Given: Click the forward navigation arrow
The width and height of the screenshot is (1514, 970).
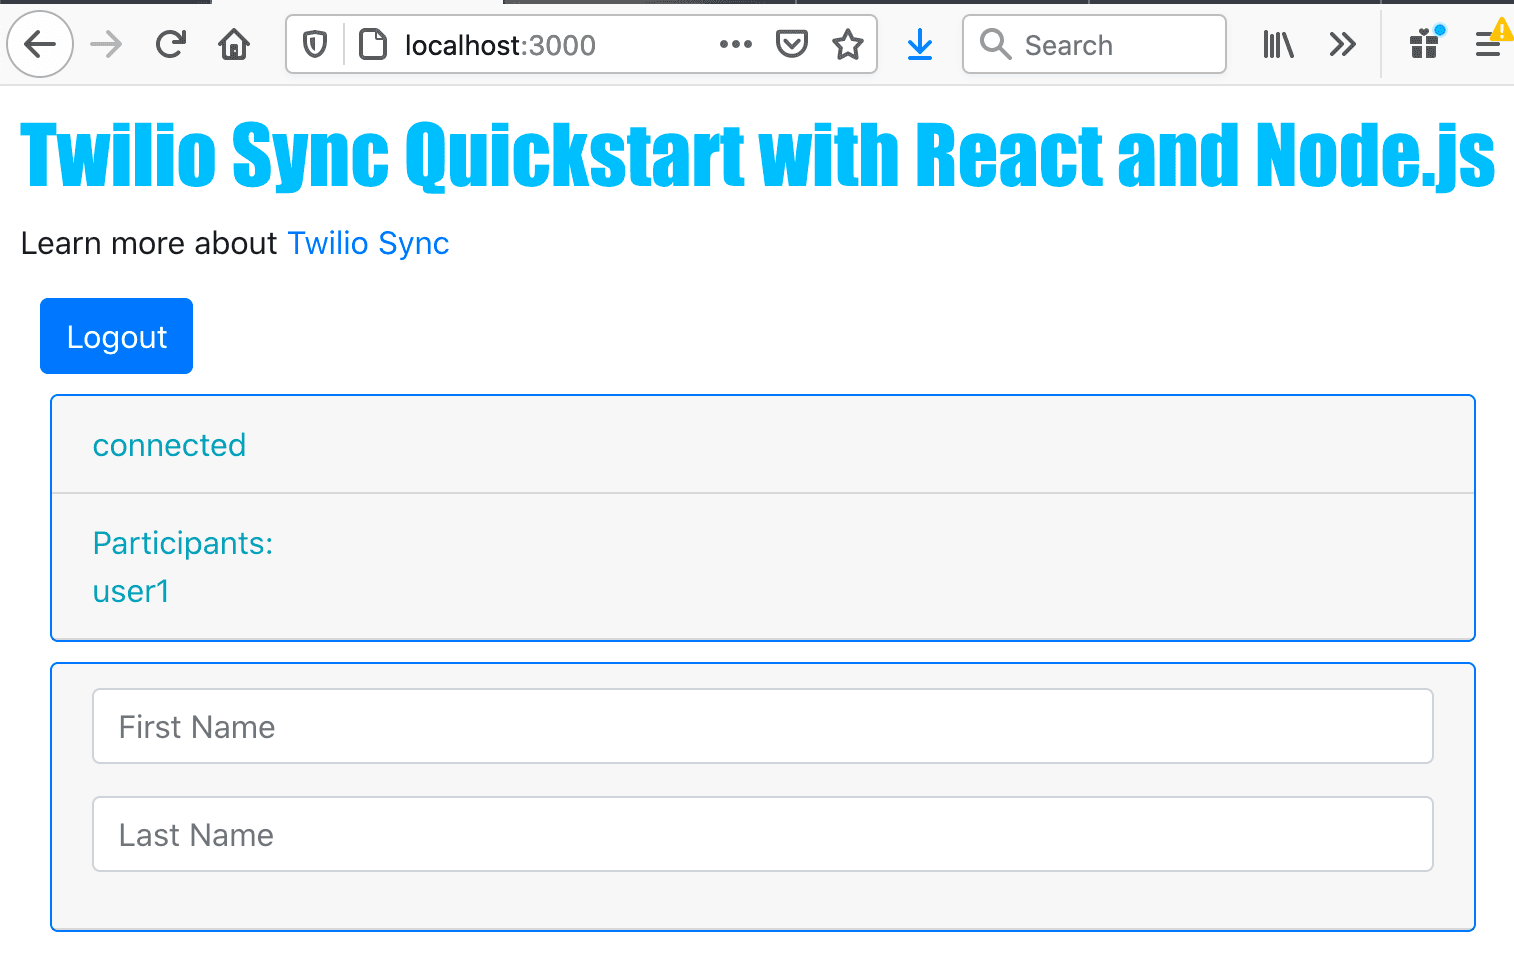Looking at the screenshot, I should 105,44.
